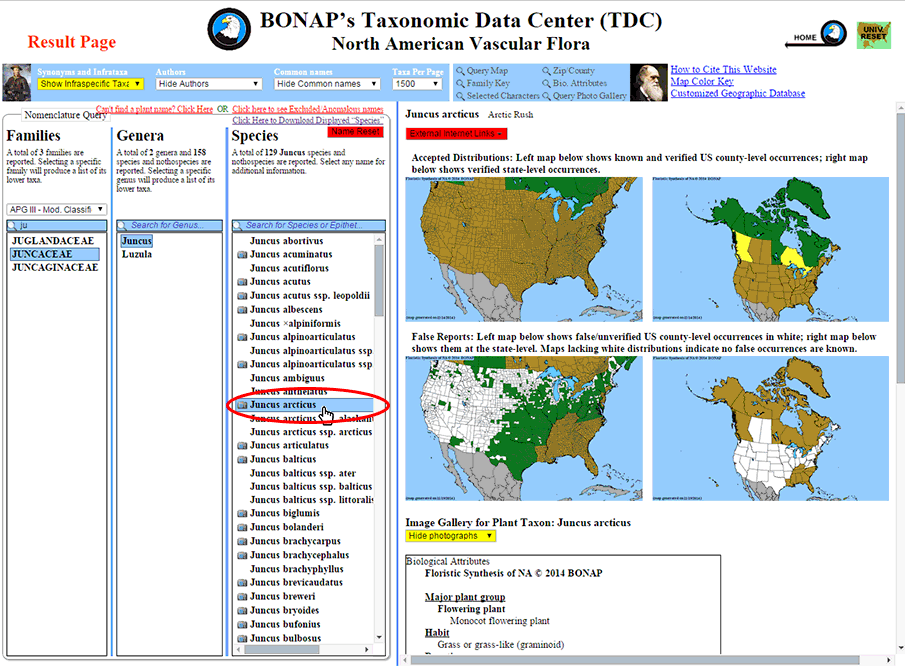The height and width of the screenshot is (666, 905).
Task: Expand the External Internet Links menu
Action: pos(456,134)
